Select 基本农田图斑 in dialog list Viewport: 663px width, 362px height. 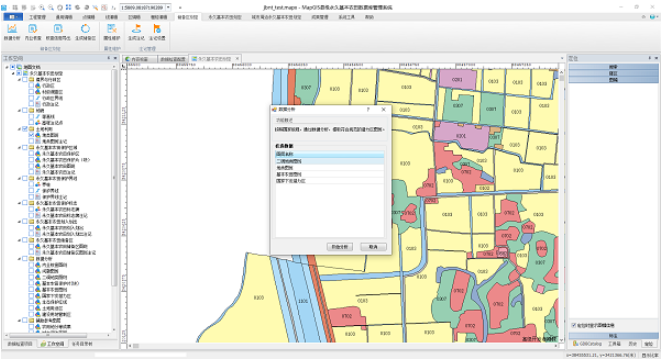click(329, 174)
